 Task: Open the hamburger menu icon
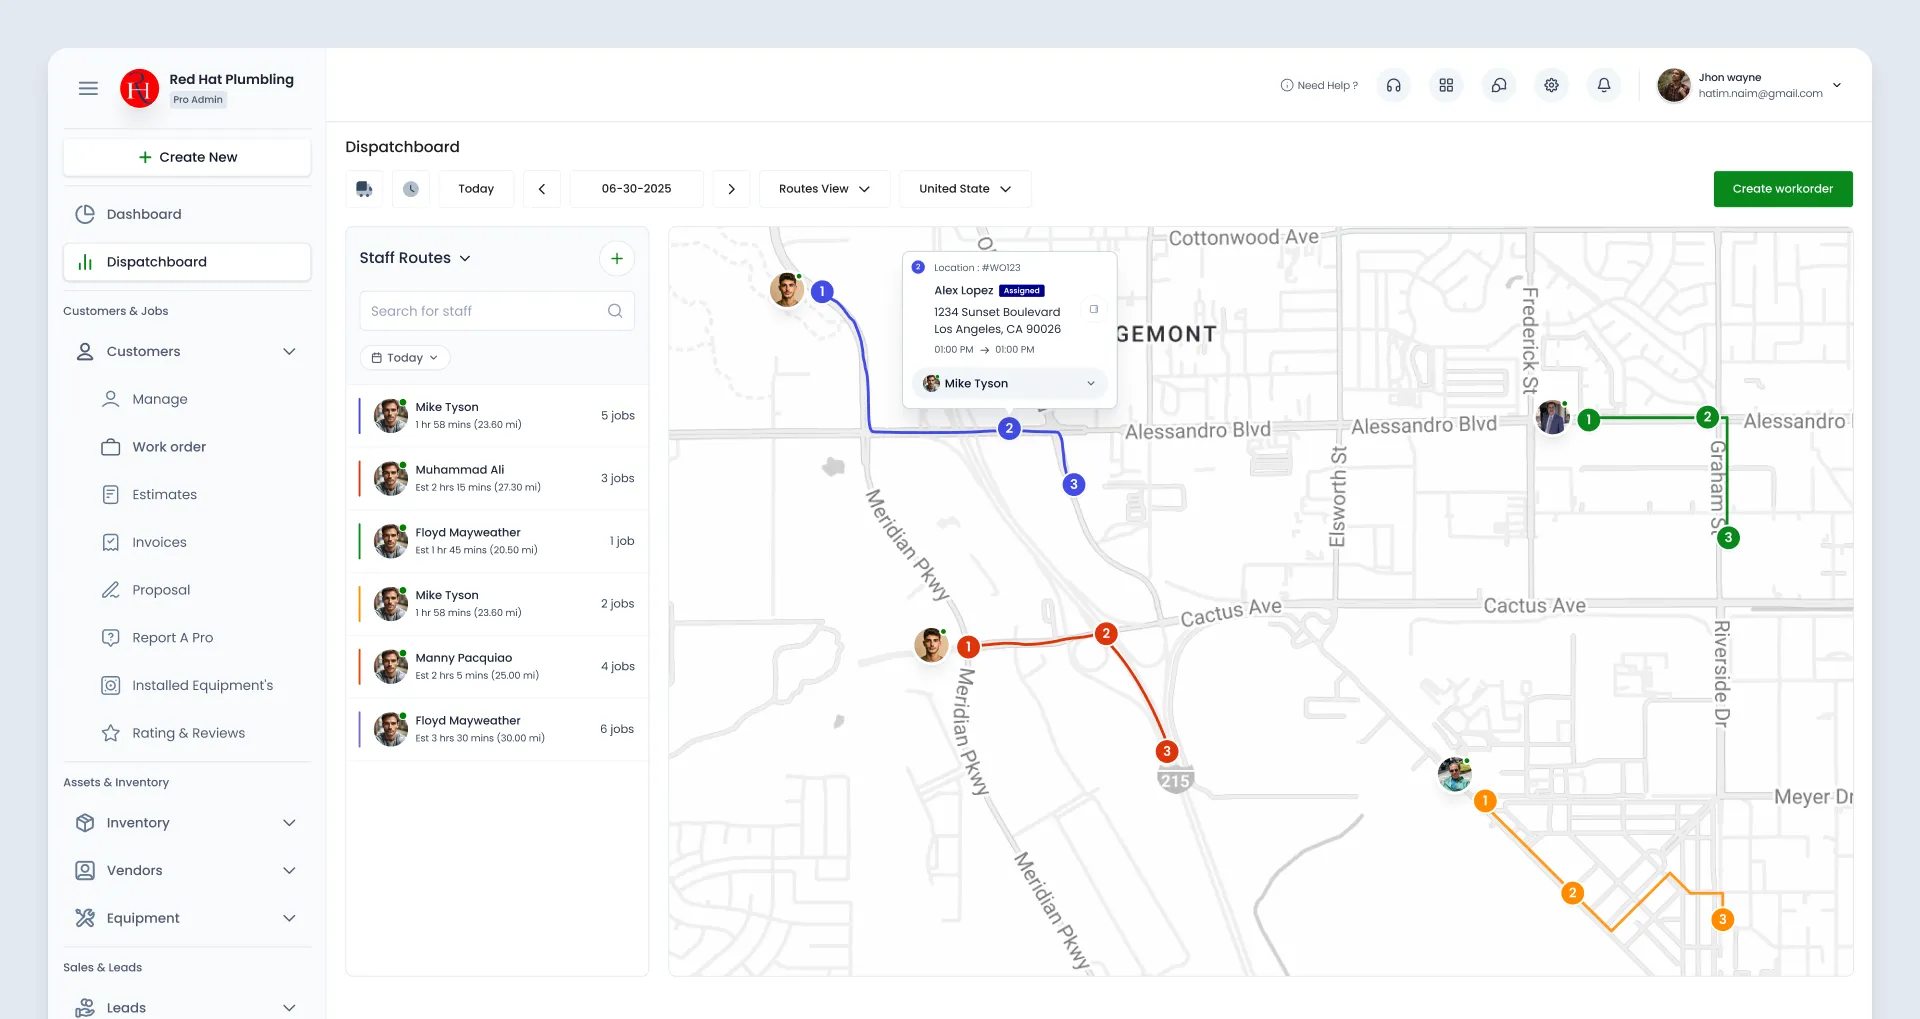click(x=88, y=88)
